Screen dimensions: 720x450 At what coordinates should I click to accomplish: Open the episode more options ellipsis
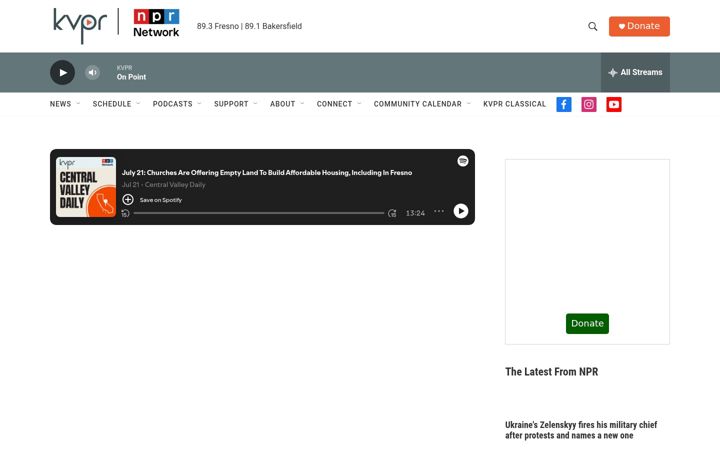pyautogui.click(x=439, y=211)
